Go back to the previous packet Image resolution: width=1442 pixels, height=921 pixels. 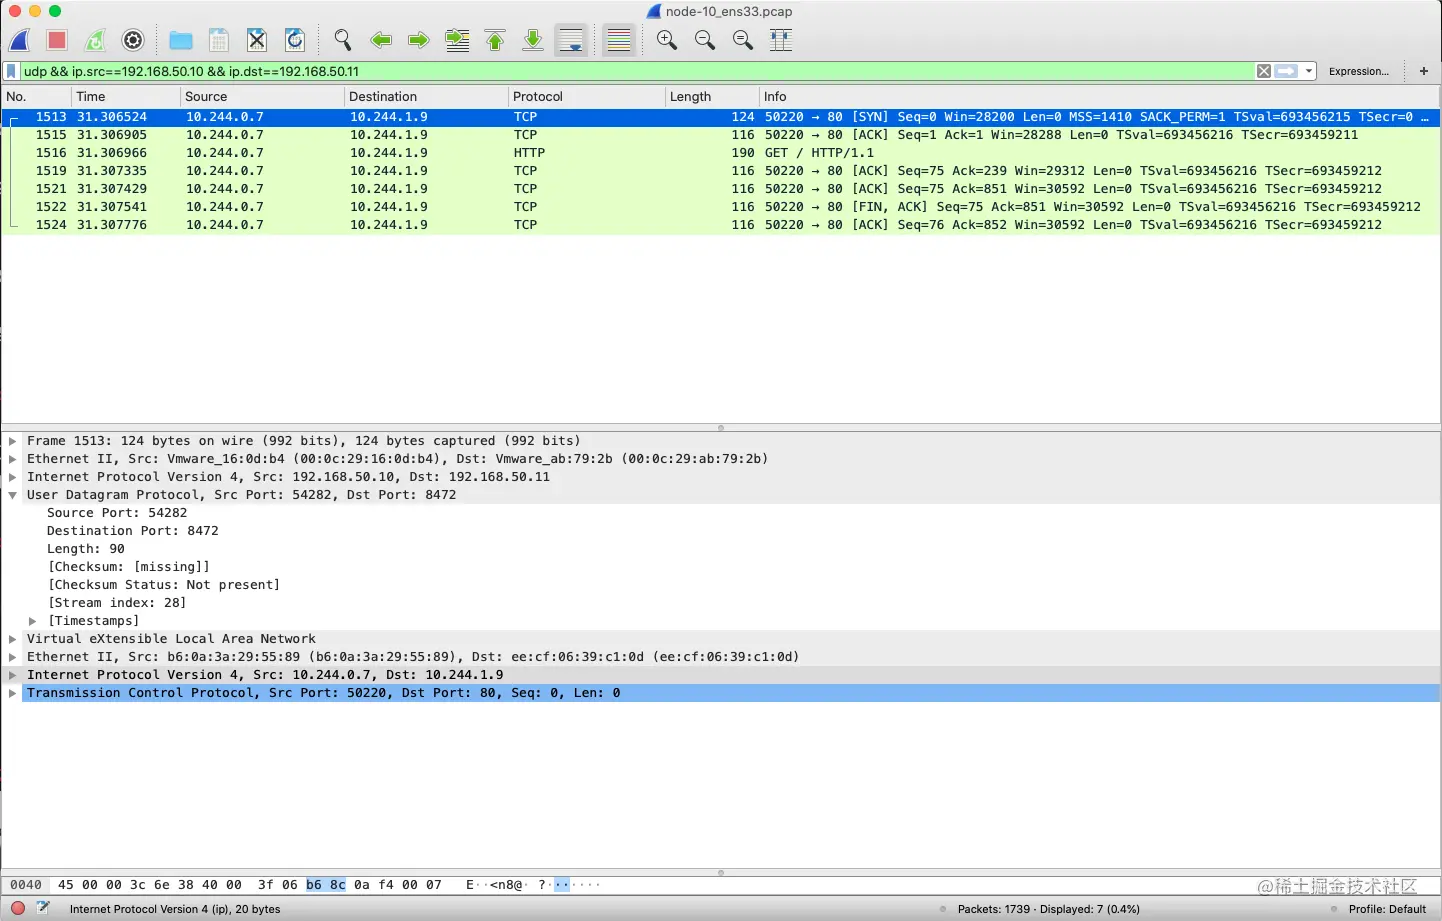coord(381,40)
